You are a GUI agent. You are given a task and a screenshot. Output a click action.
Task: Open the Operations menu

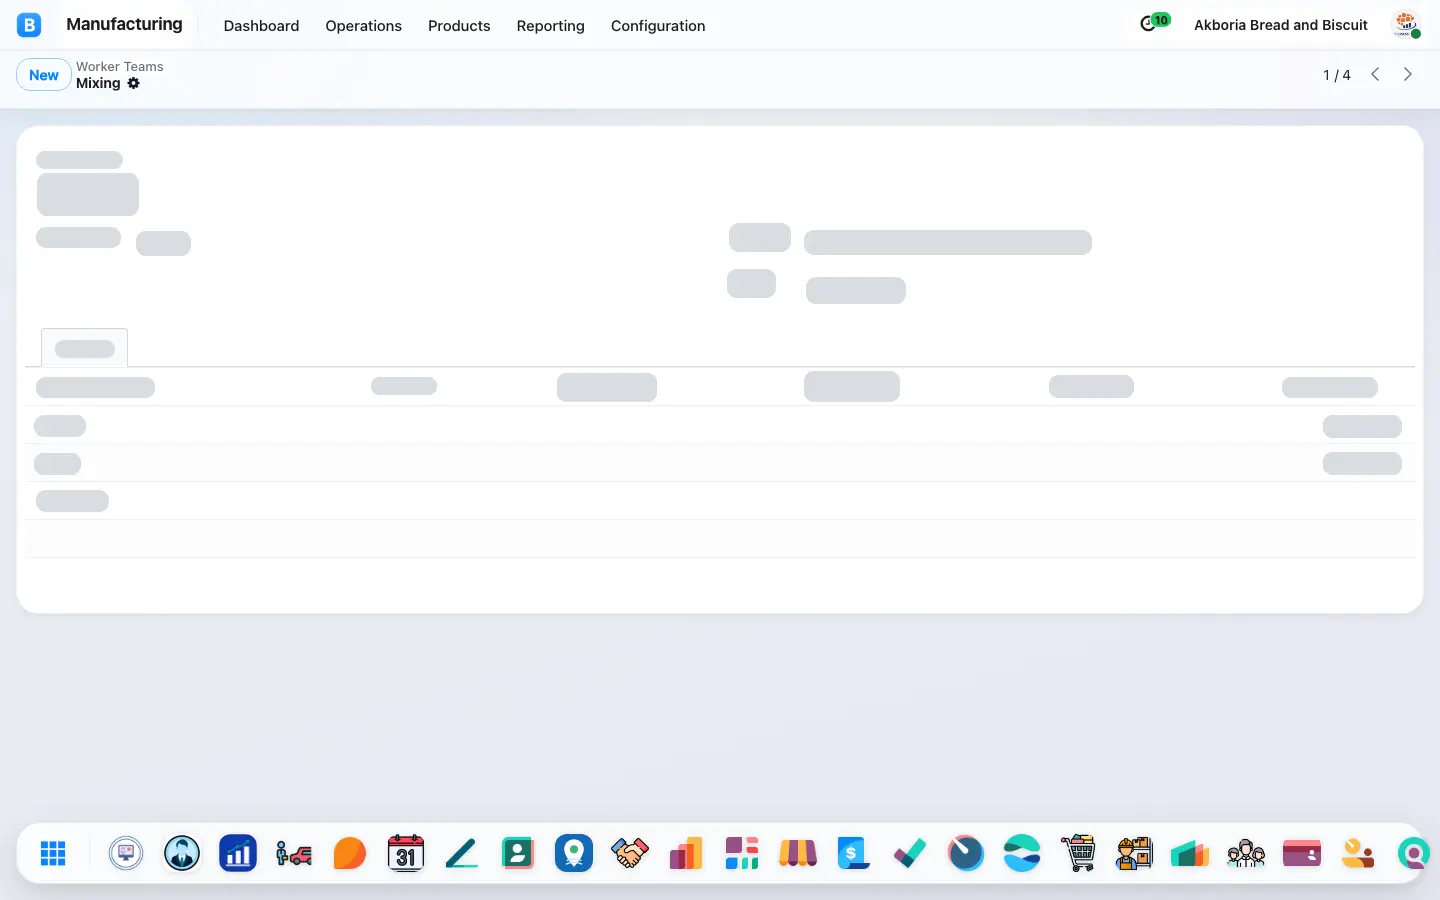coord(363,26)
